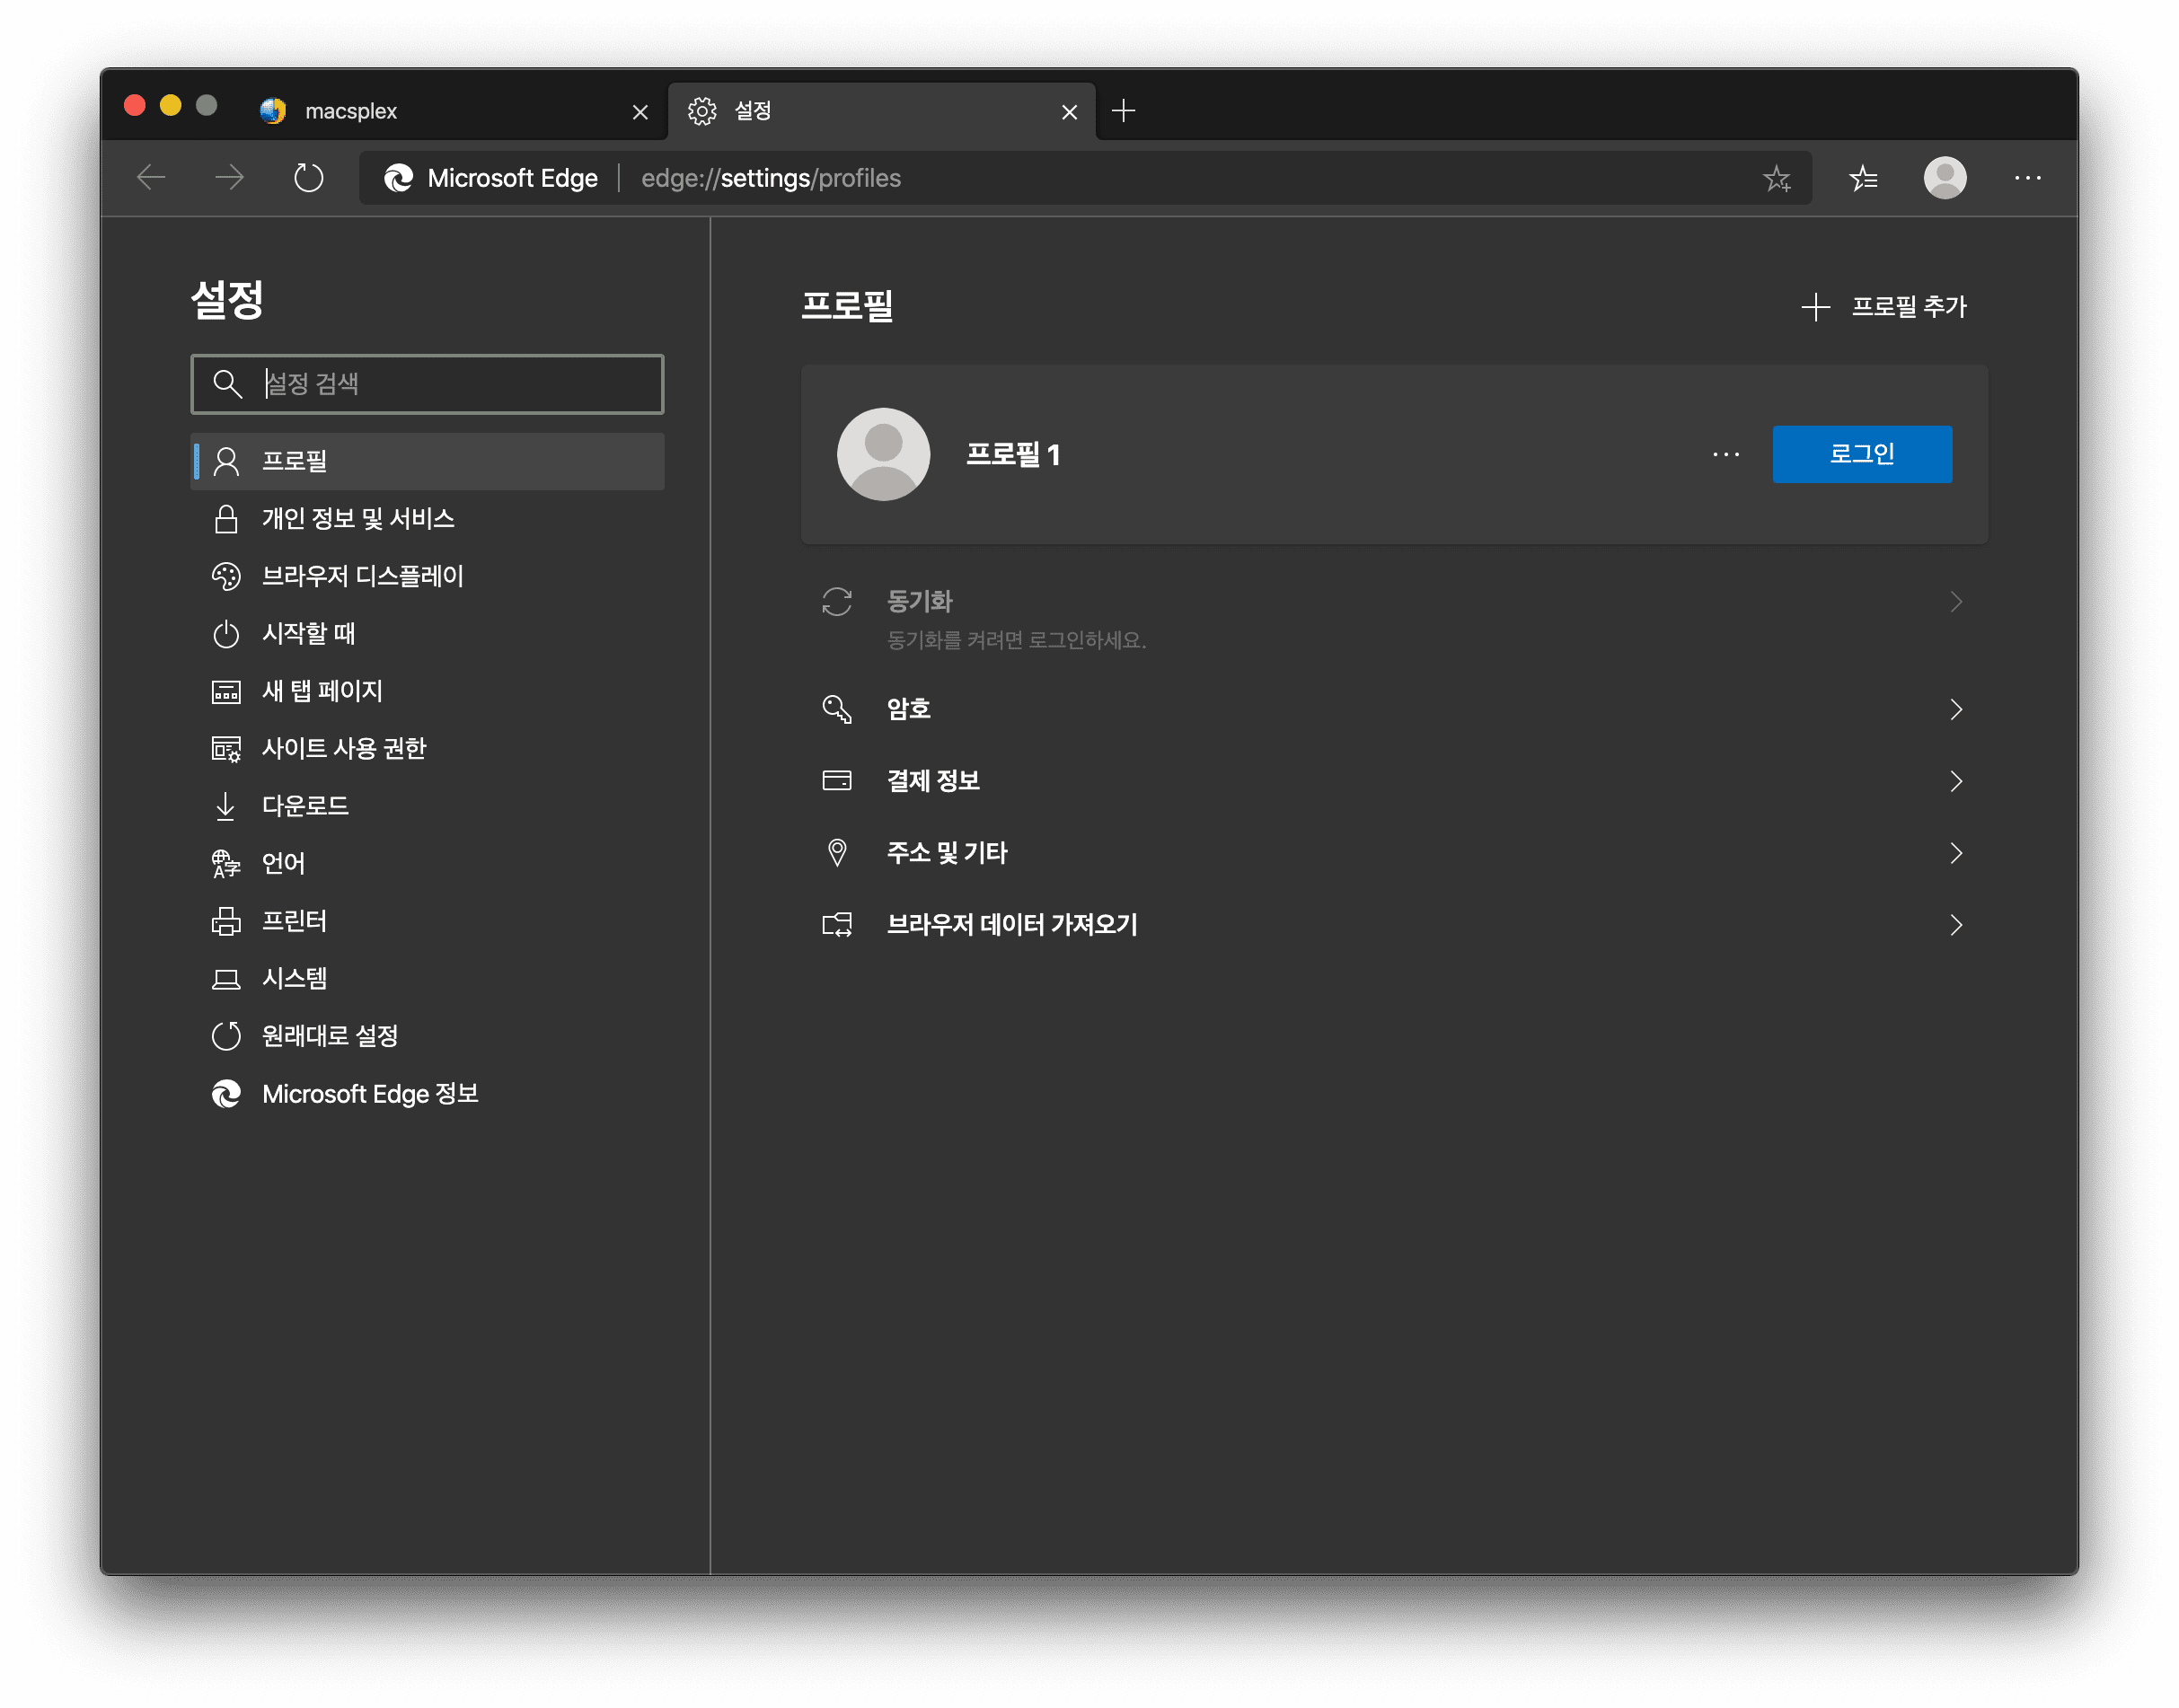Open 시스템 settings
This screenshot has height=1708, width=2179.
coord(427,979)
